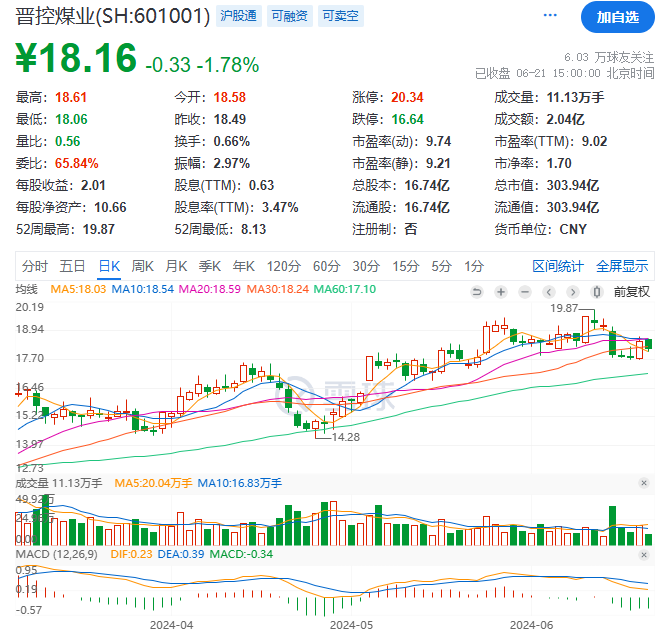Click the 52周最高 19.87 value
This screenshot has width=668, height=636.
(98, 229)
